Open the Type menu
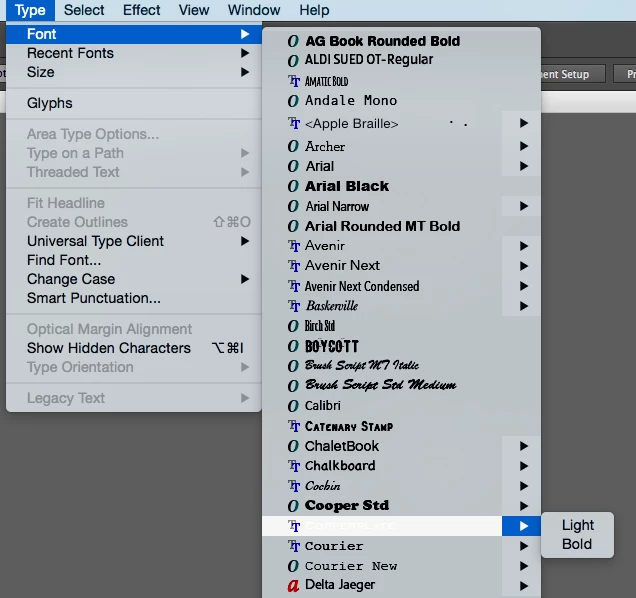Screen dimensions: 636x598 [x=30, y=10]
